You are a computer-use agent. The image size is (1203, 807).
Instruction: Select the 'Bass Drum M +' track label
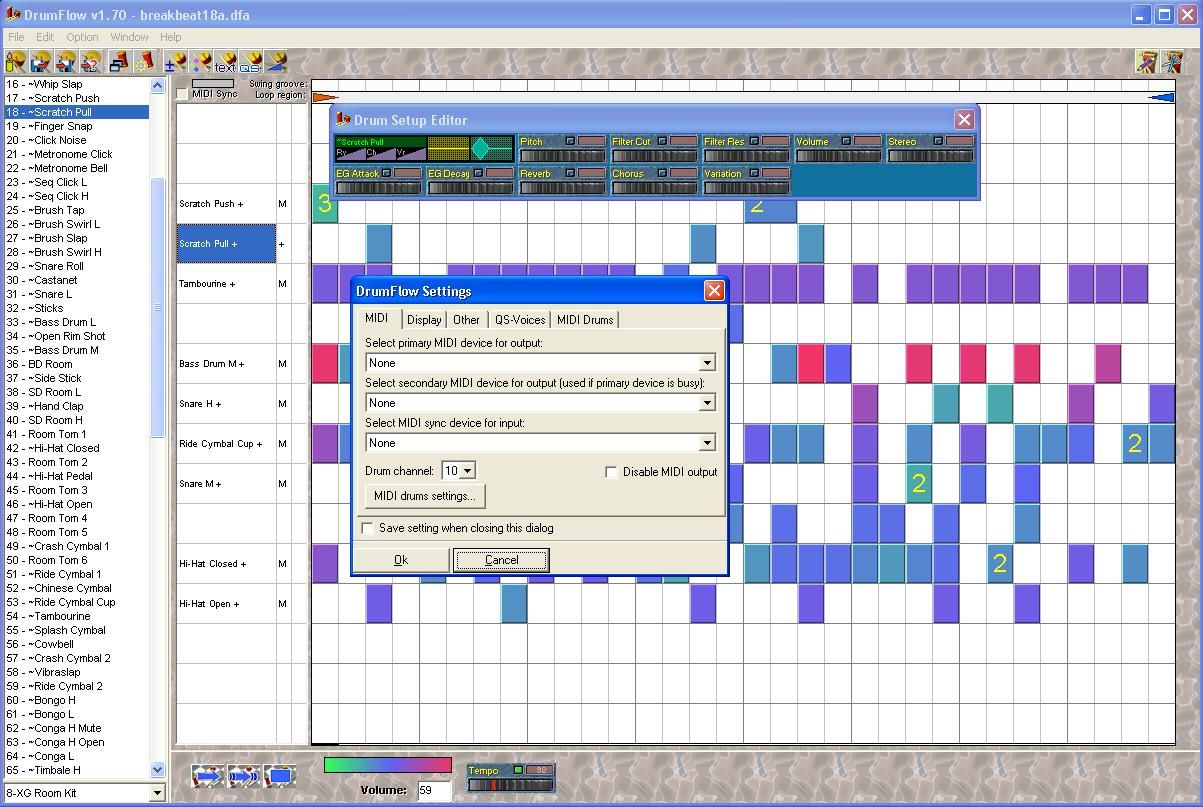coord(226,364)
